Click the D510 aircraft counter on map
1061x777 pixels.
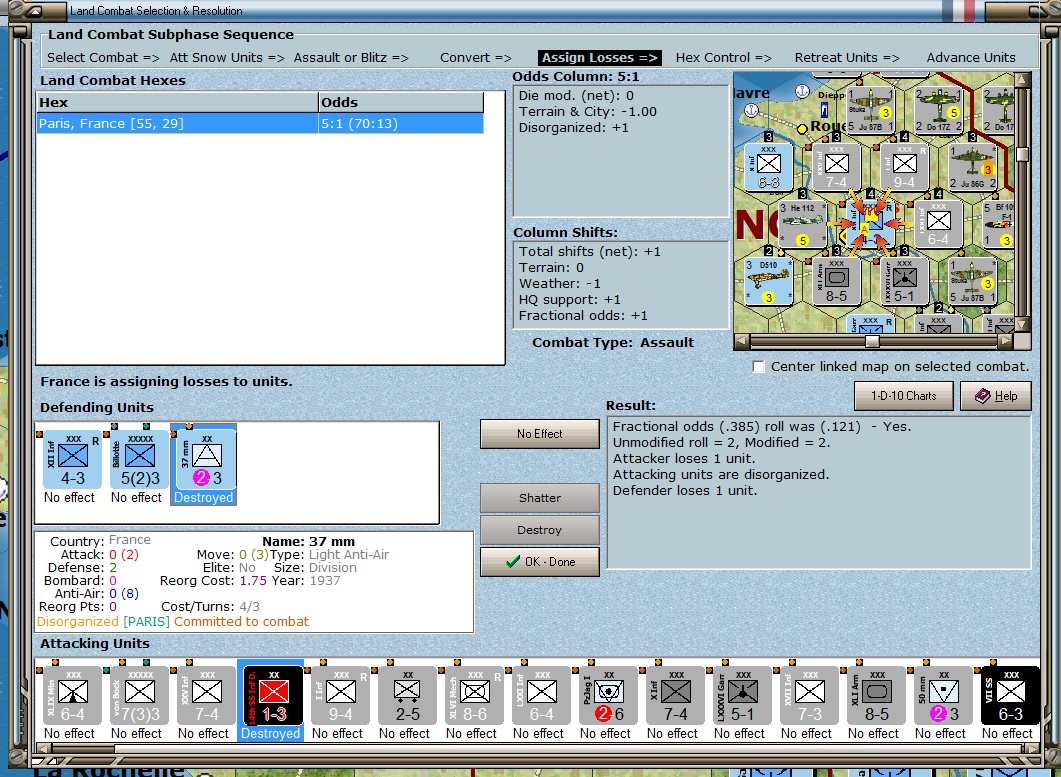(769, 281)
